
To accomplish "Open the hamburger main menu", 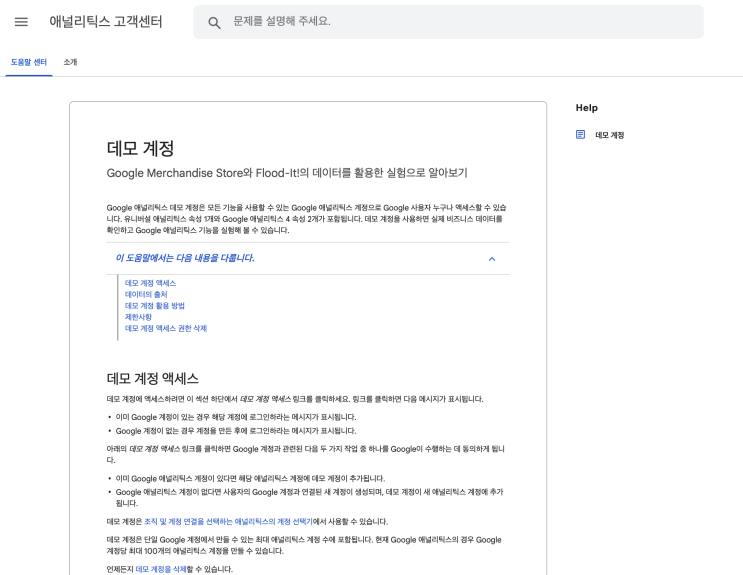I will 21,22.
